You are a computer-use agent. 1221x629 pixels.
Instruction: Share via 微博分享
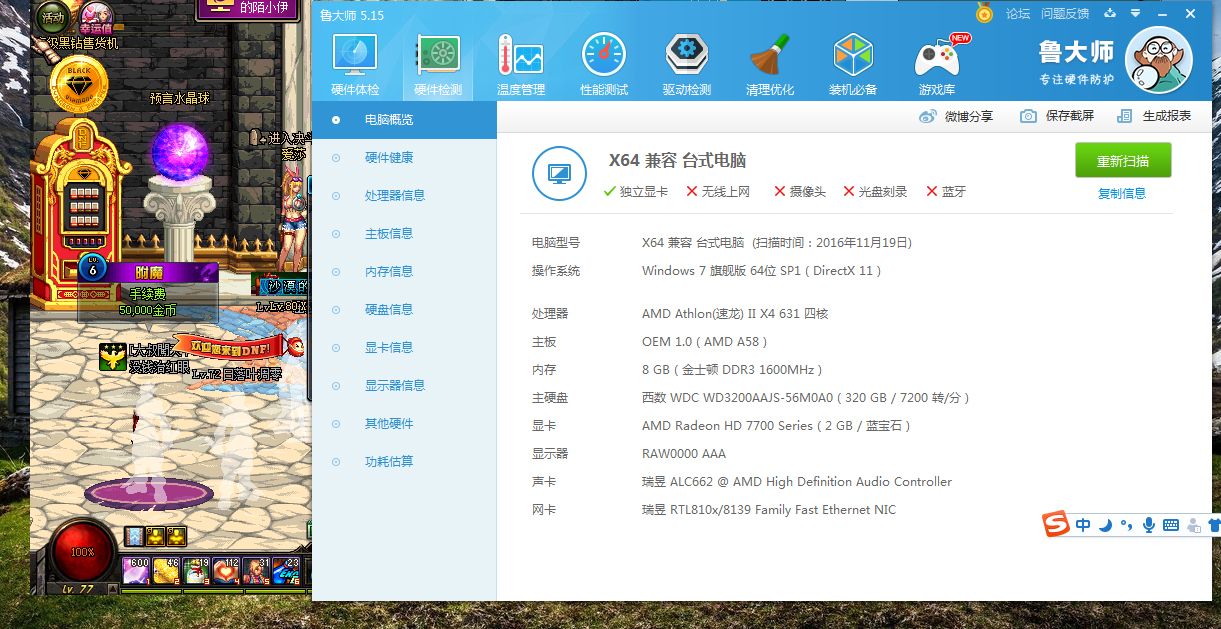tap(956, 116)
